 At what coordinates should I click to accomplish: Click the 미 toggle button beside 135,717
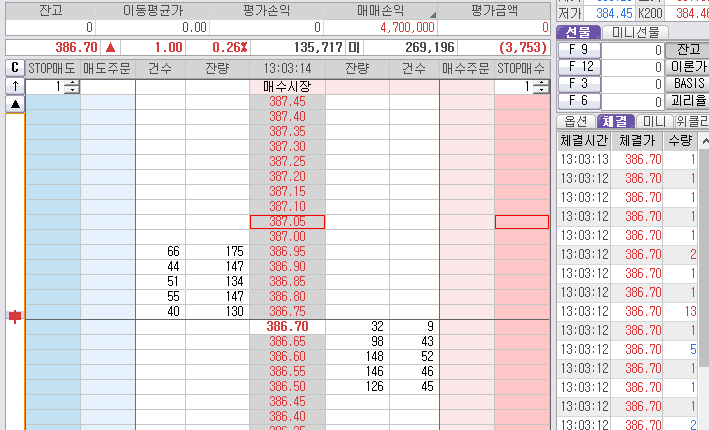pos(354,47)
